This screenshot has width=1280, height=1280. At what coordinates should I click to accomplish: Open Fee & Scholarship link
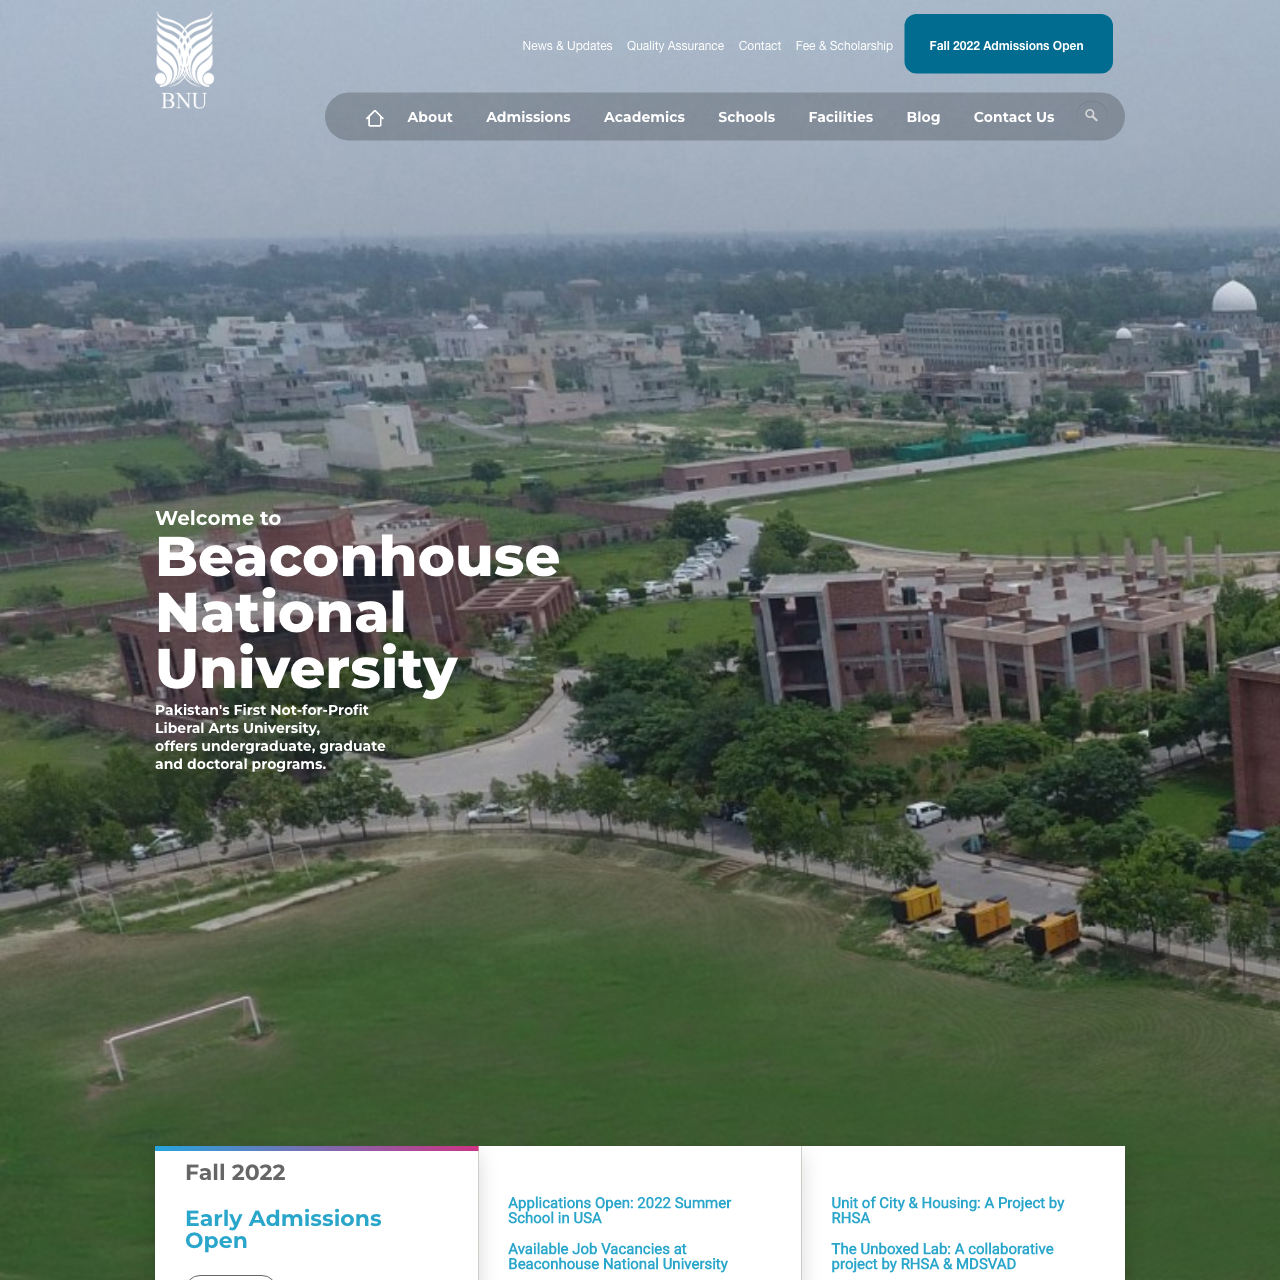[844, 46]
